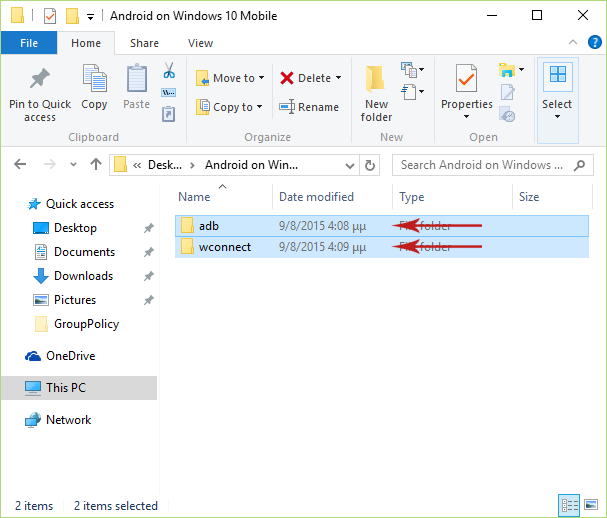
Task: Go forward with the right arrow
Action: click(50, 165)
